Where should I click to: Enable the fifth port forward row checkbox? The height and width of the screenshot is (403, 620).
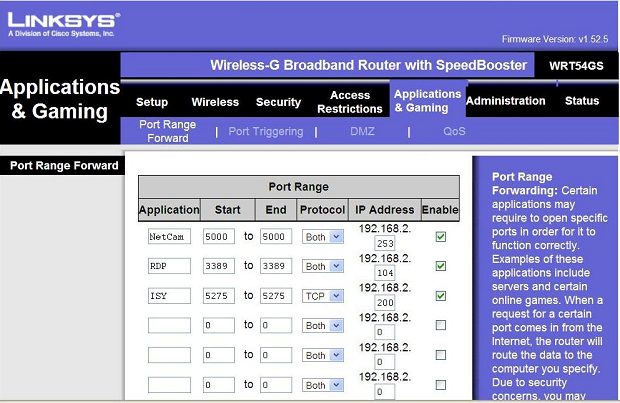[x=440, y=355]
